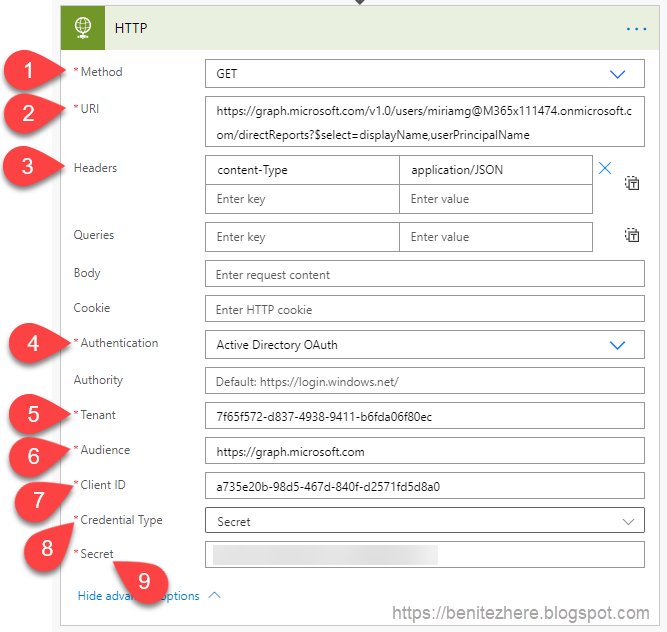The image size is (667, 632).
Task: Edit the content-Type header key
Action: tap(302, 170)
